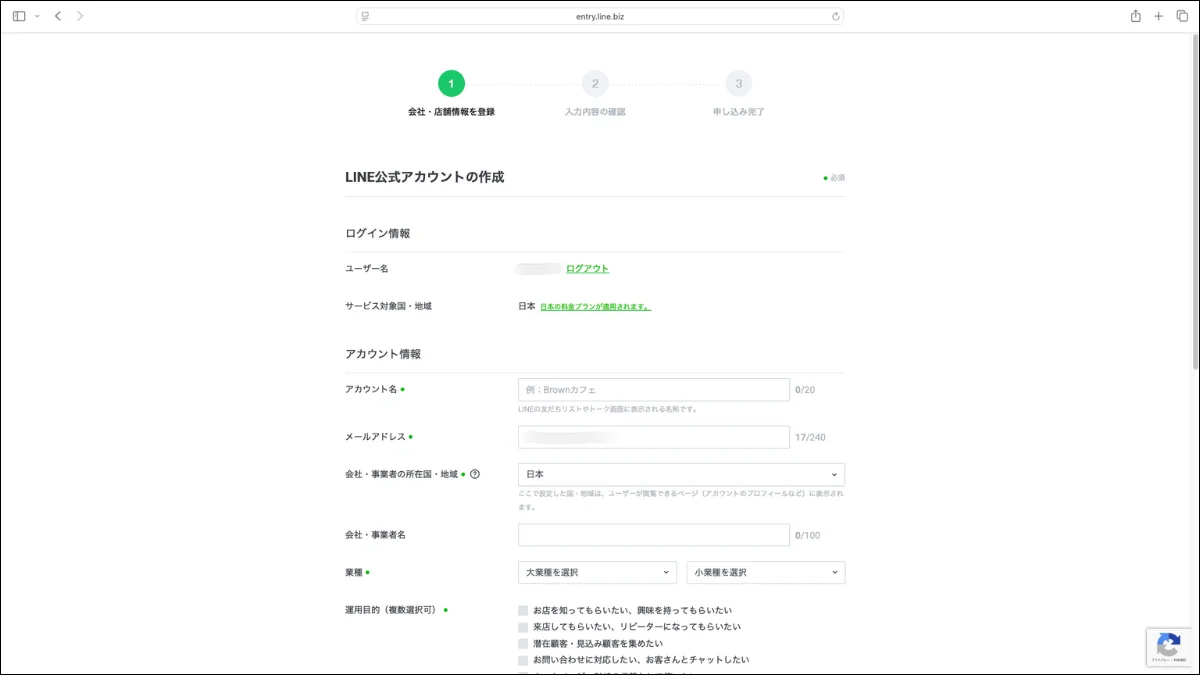Open the sidebar options chevron
Screen dimensions: 1200x675
[x=37, y=16]
